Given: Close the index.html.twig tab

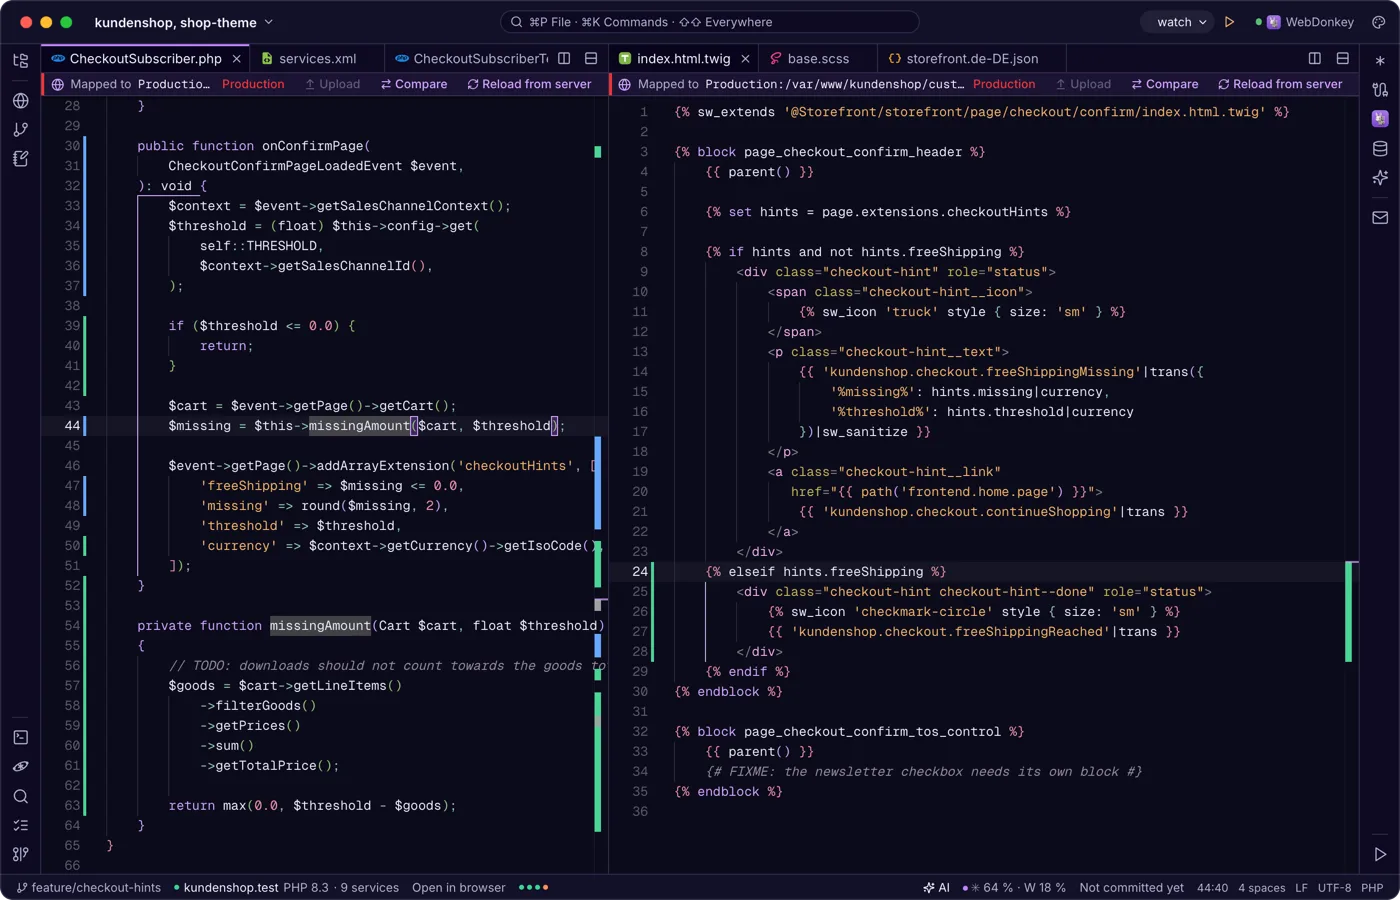Looking at the screenshot, I should pos(745,59).
